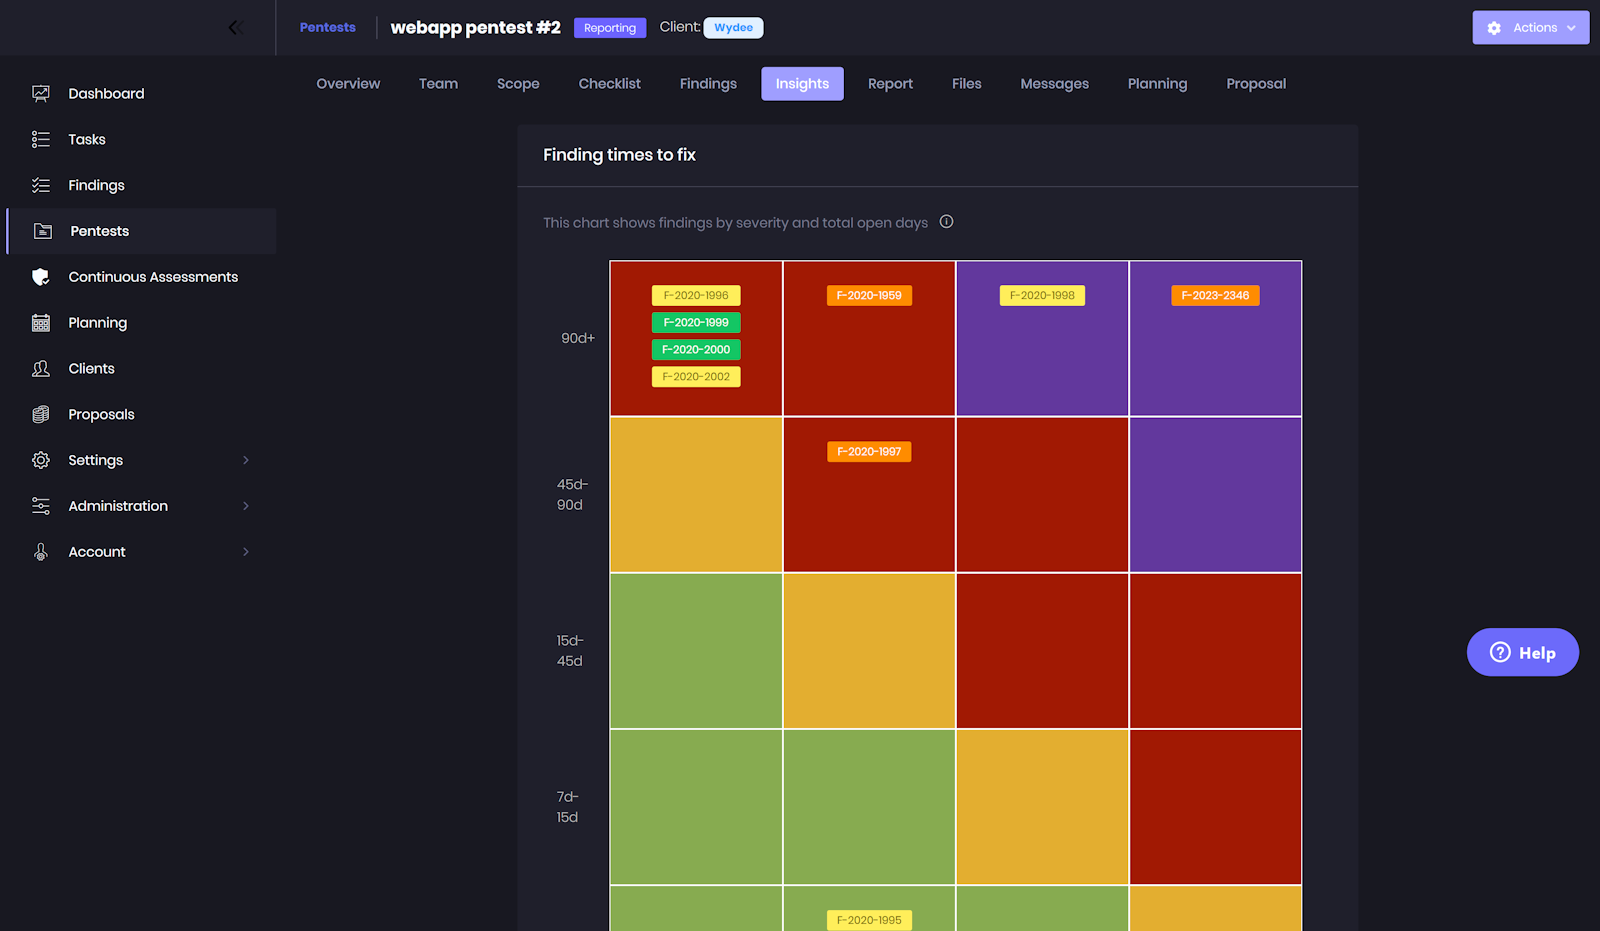1600x931 pixels.
Task: Click the Continuous Assessments shield icon
Action: pyautogui.click(x=41, y=277)
